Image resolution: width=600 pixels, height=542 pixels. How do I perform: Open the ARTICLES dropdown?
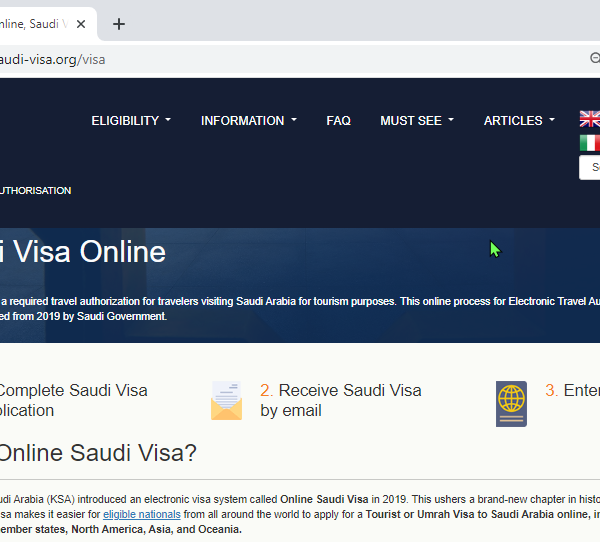coord(519,120)
